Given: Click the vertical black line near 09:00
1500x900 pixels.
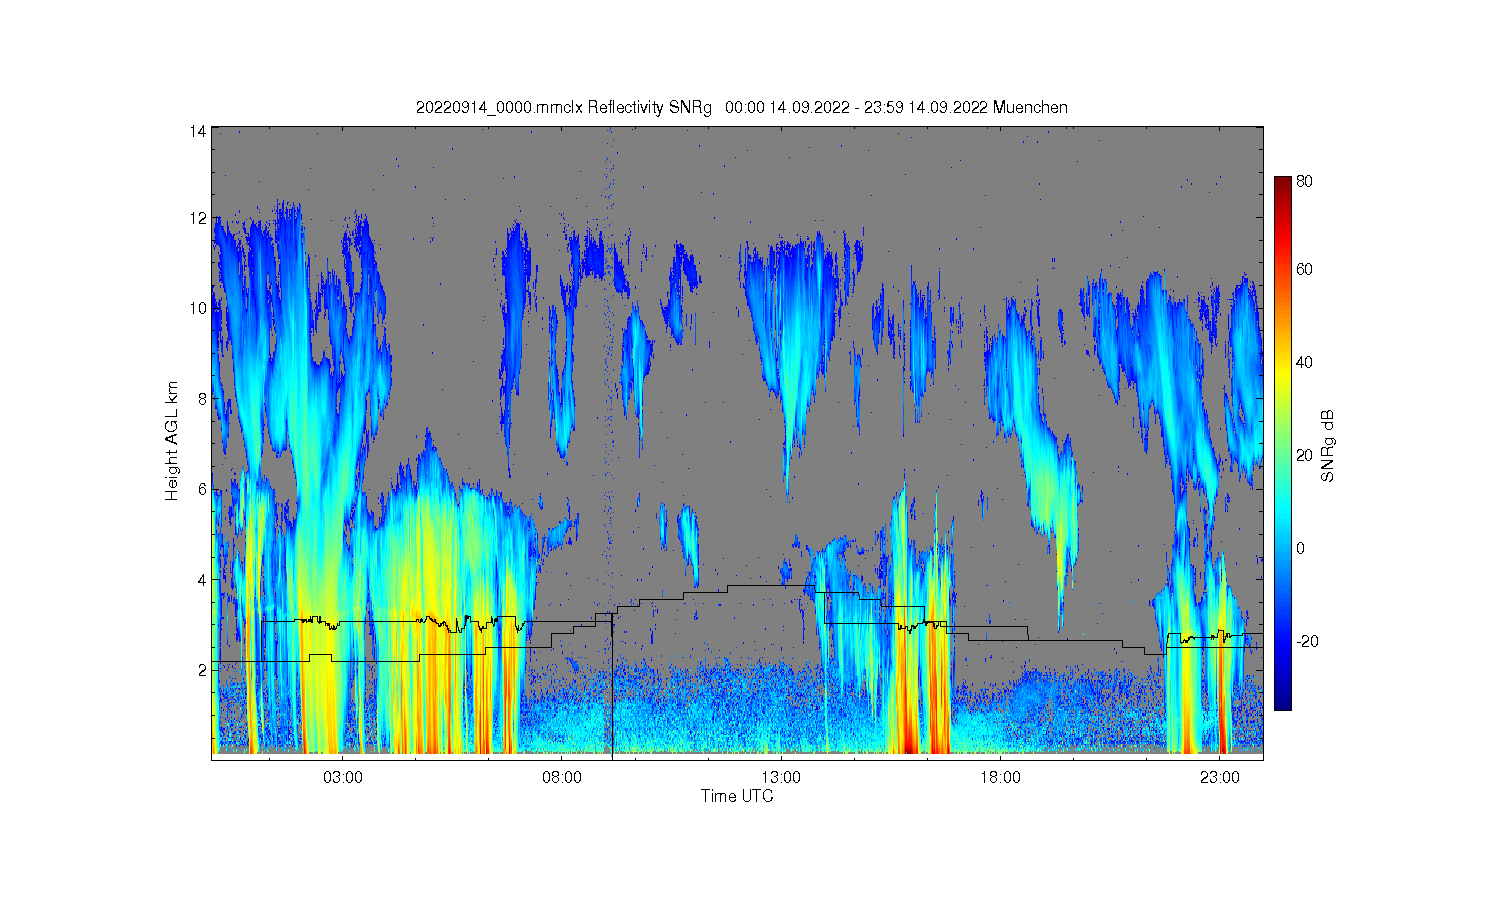Looking at the screenshot, I should 612,685.
